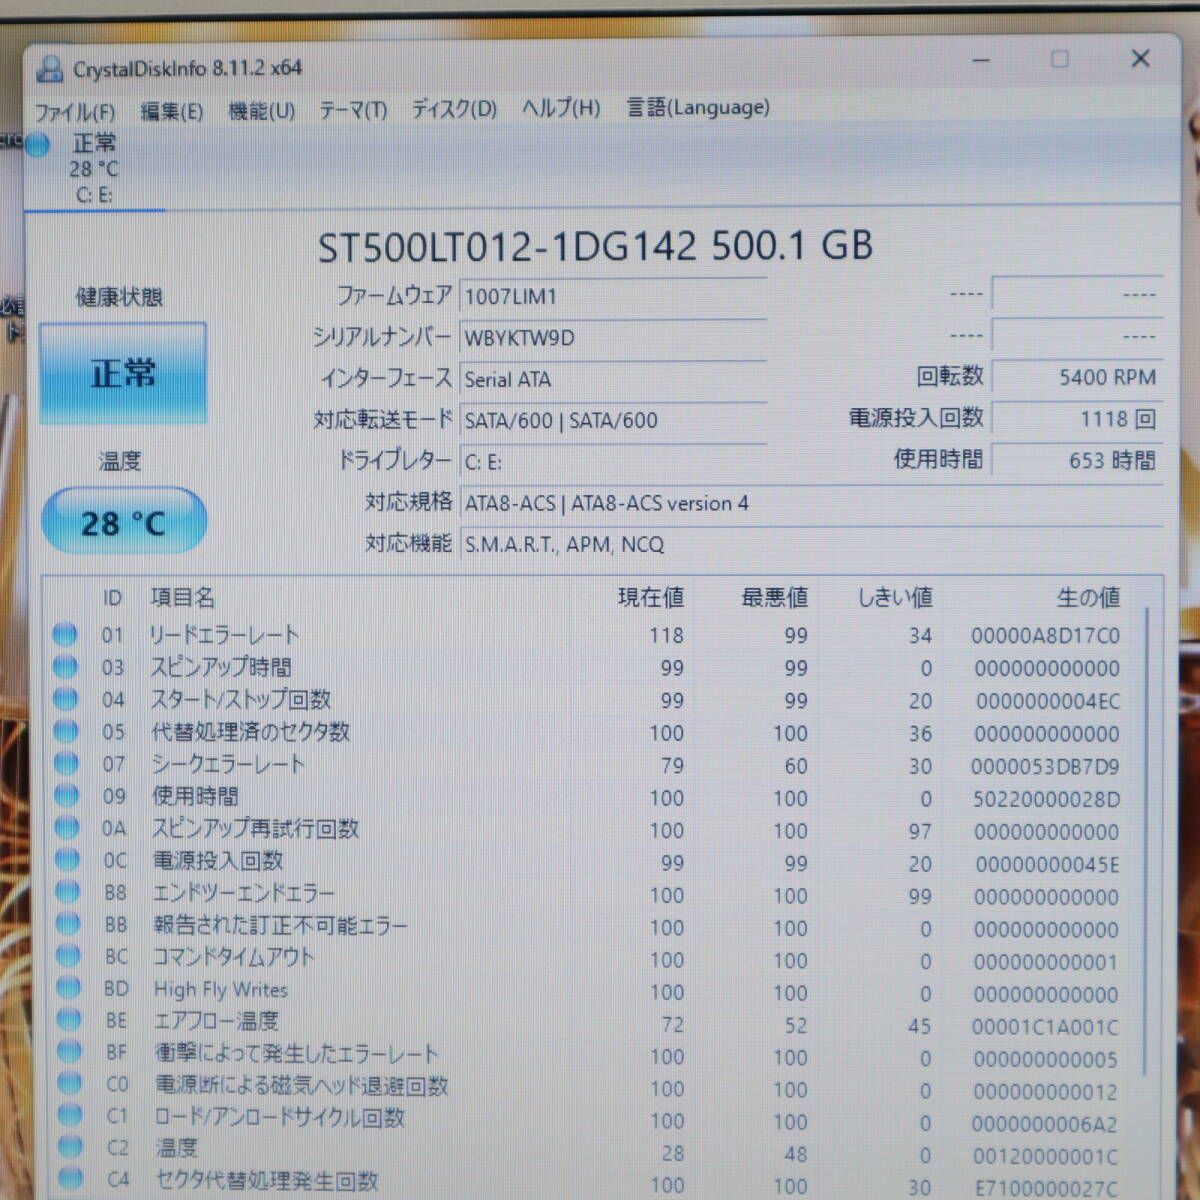Click the 現在値 column header

coord(651,598)
